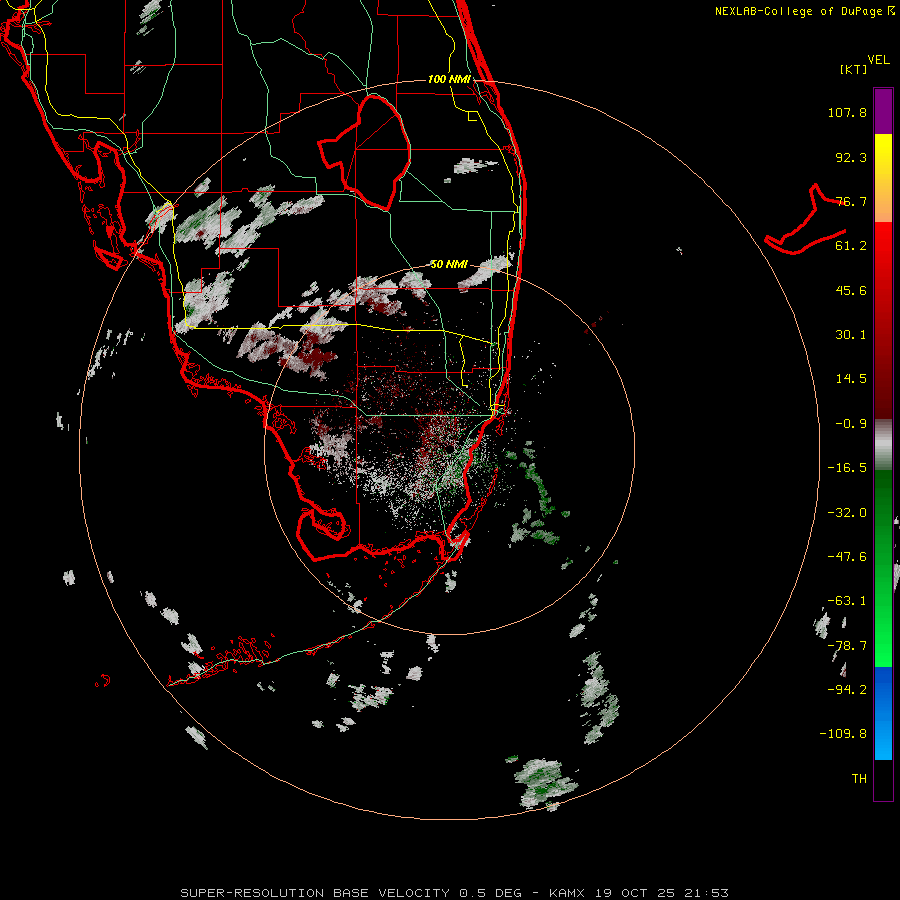Click the purple segment of velocity color bar
This screenshot has width=900, height=900.
pos(883,111)
